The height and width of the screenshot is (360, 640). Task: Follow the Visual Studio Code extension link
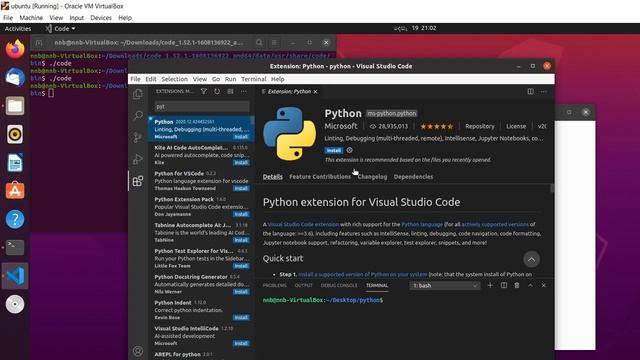pos(303,224)
